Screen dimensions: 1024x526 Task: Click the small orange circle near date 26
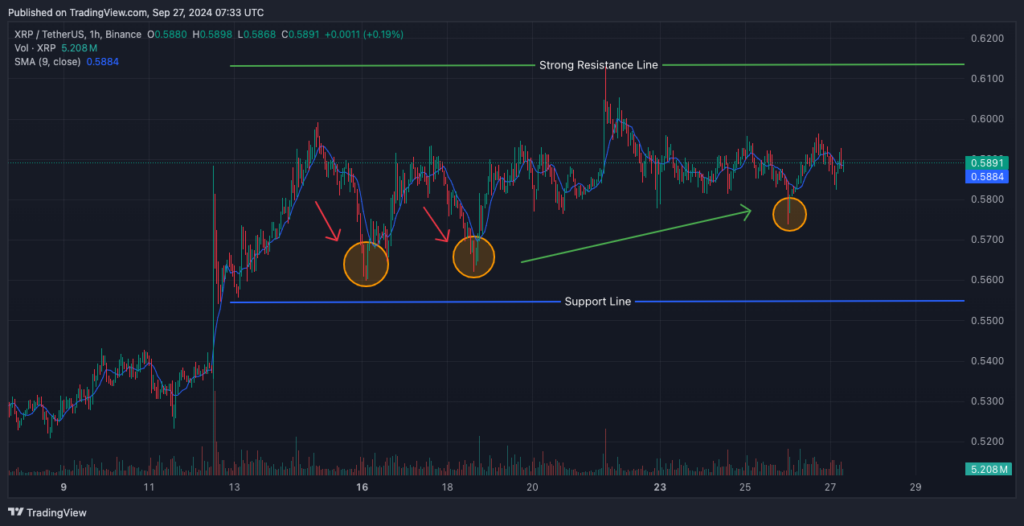pos(789,214)
